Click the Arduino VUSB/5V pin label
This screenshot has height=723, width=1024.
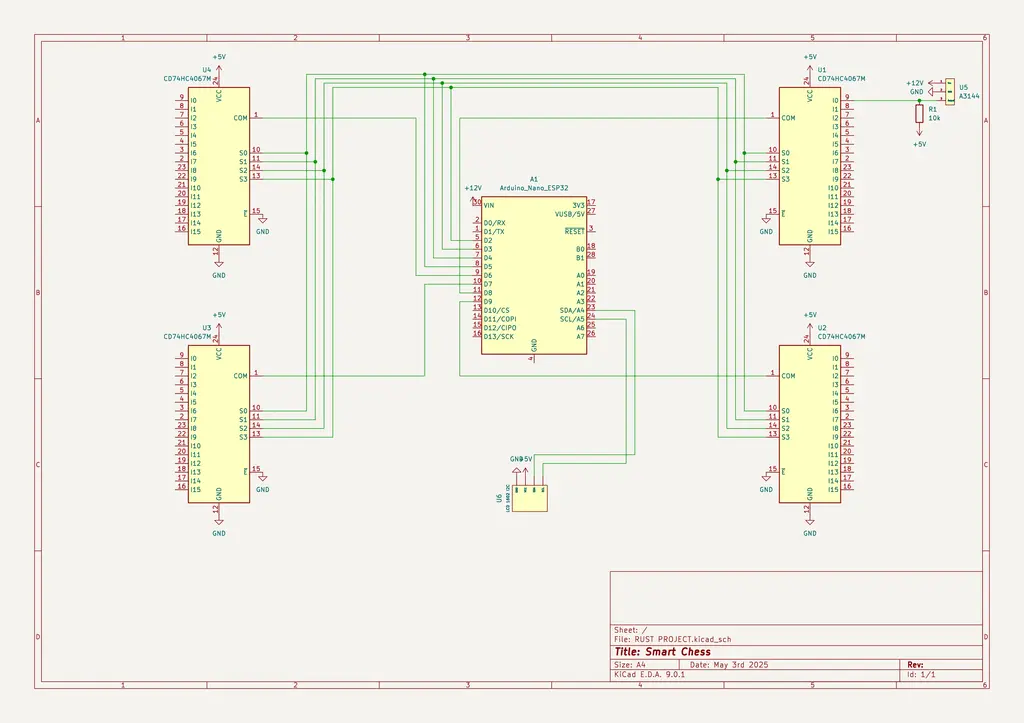(x=570, y=214)
